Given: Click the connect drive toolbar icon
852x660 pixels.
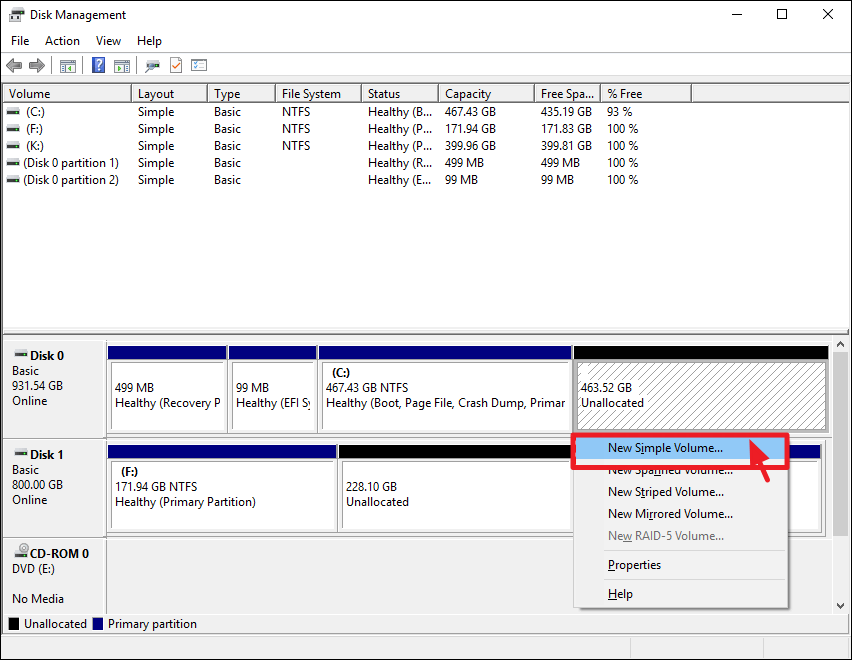Looking at the screenshot, I should point(152,66).
